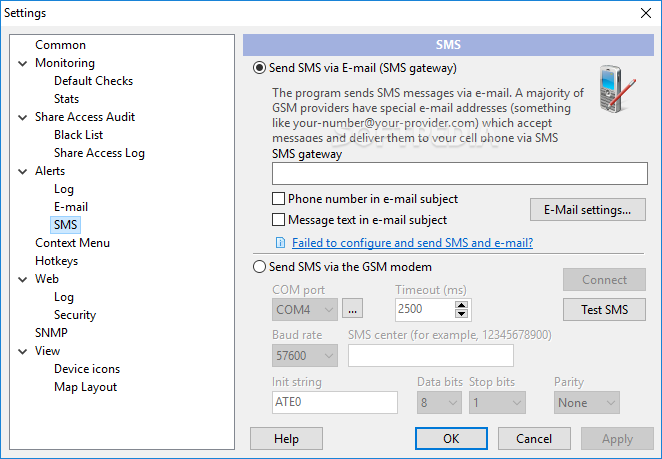Select the SMS tree item

pyautogui.click(x=65, y=225)
